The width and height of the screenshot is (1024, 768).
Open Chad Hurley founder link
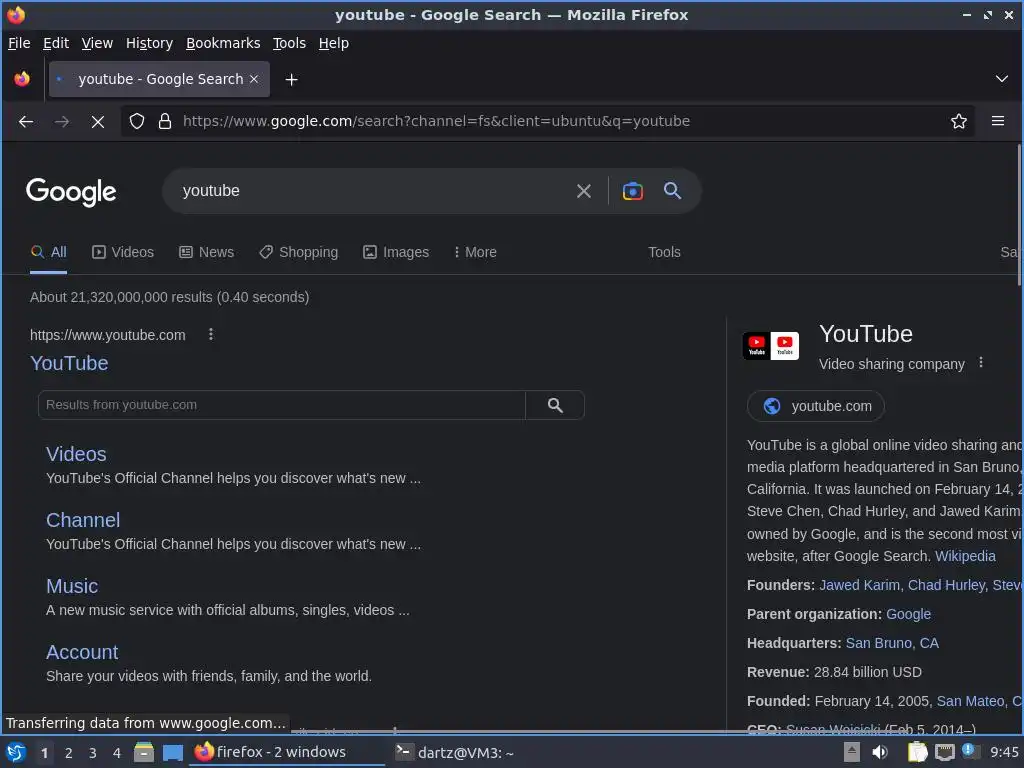pos(946,585)
